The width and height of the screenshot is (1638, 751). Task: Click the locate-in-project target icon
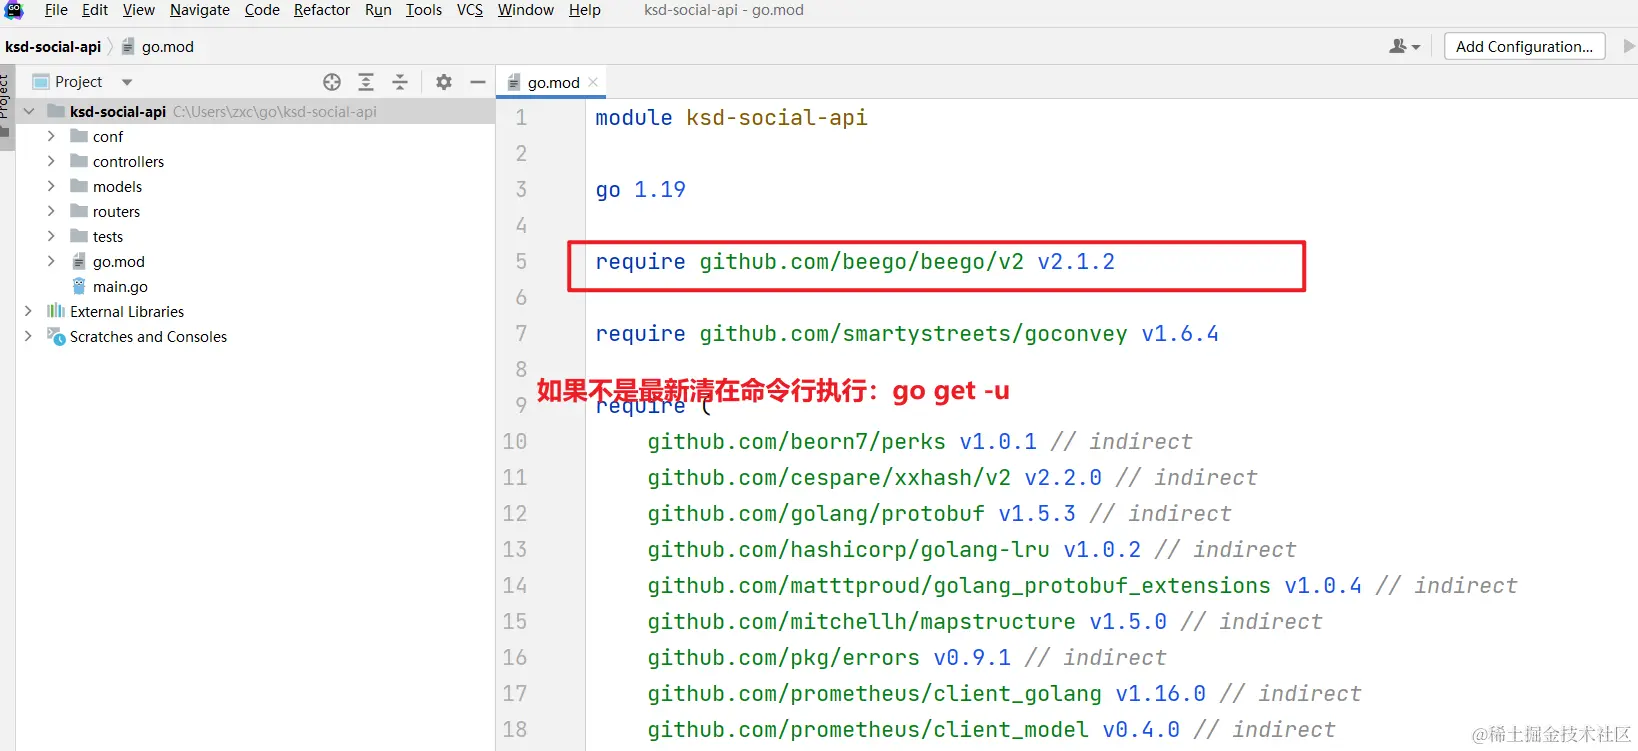[332, 82]
